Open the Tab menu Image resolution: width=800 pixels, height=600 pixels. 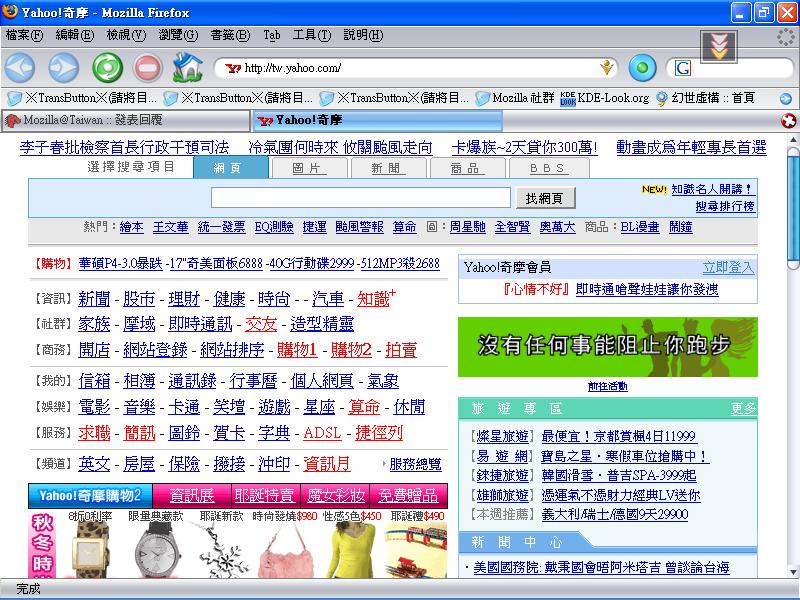(272, 35)
